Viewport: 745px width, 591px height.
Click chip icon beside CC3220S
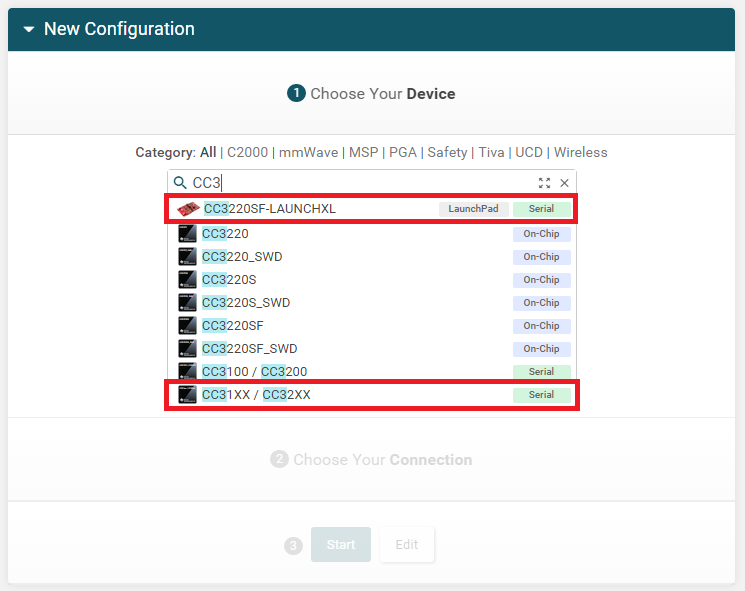tap(187, 280)
